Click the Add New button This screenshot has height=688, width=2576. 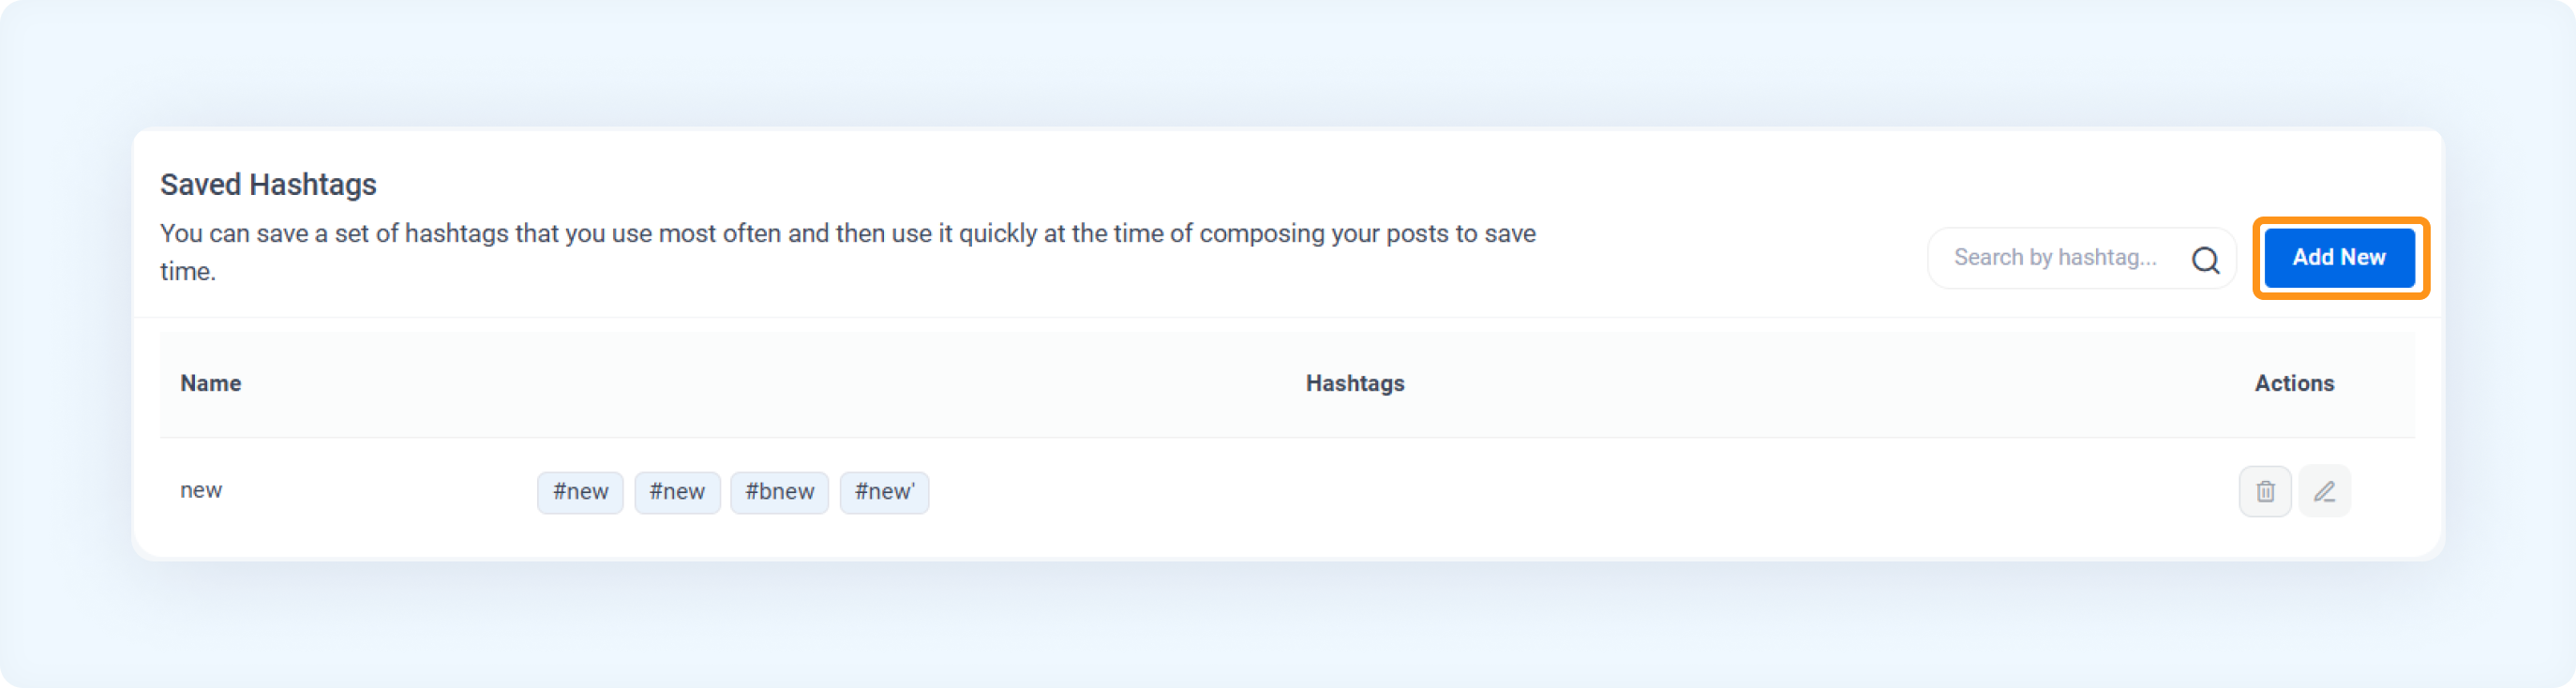tap(2339, 257)
